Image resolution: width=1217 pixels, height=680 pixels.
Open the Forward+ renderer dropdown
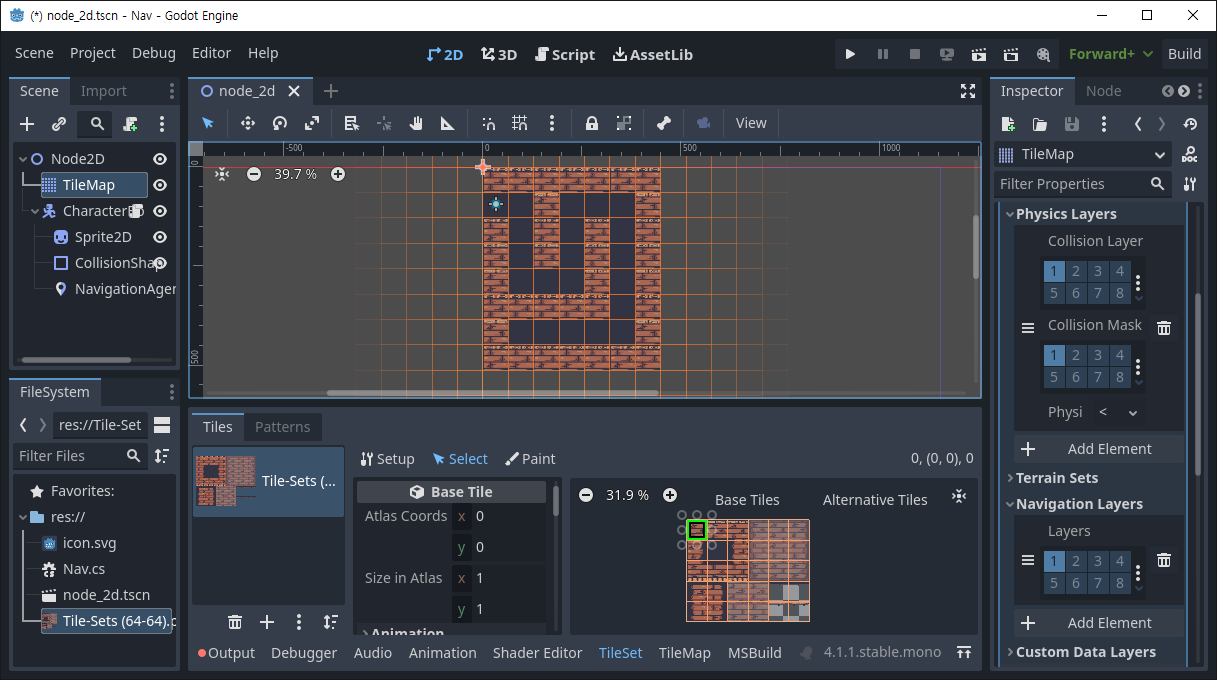click(x=1110, y=54)
